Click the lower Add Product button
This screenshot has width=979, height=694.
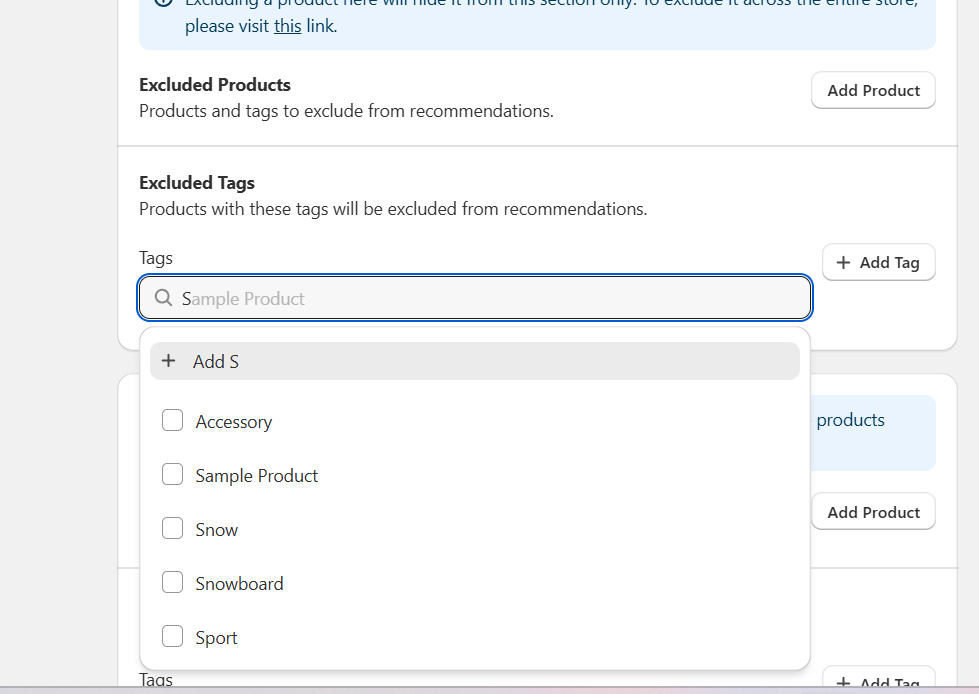pos(873,511)
